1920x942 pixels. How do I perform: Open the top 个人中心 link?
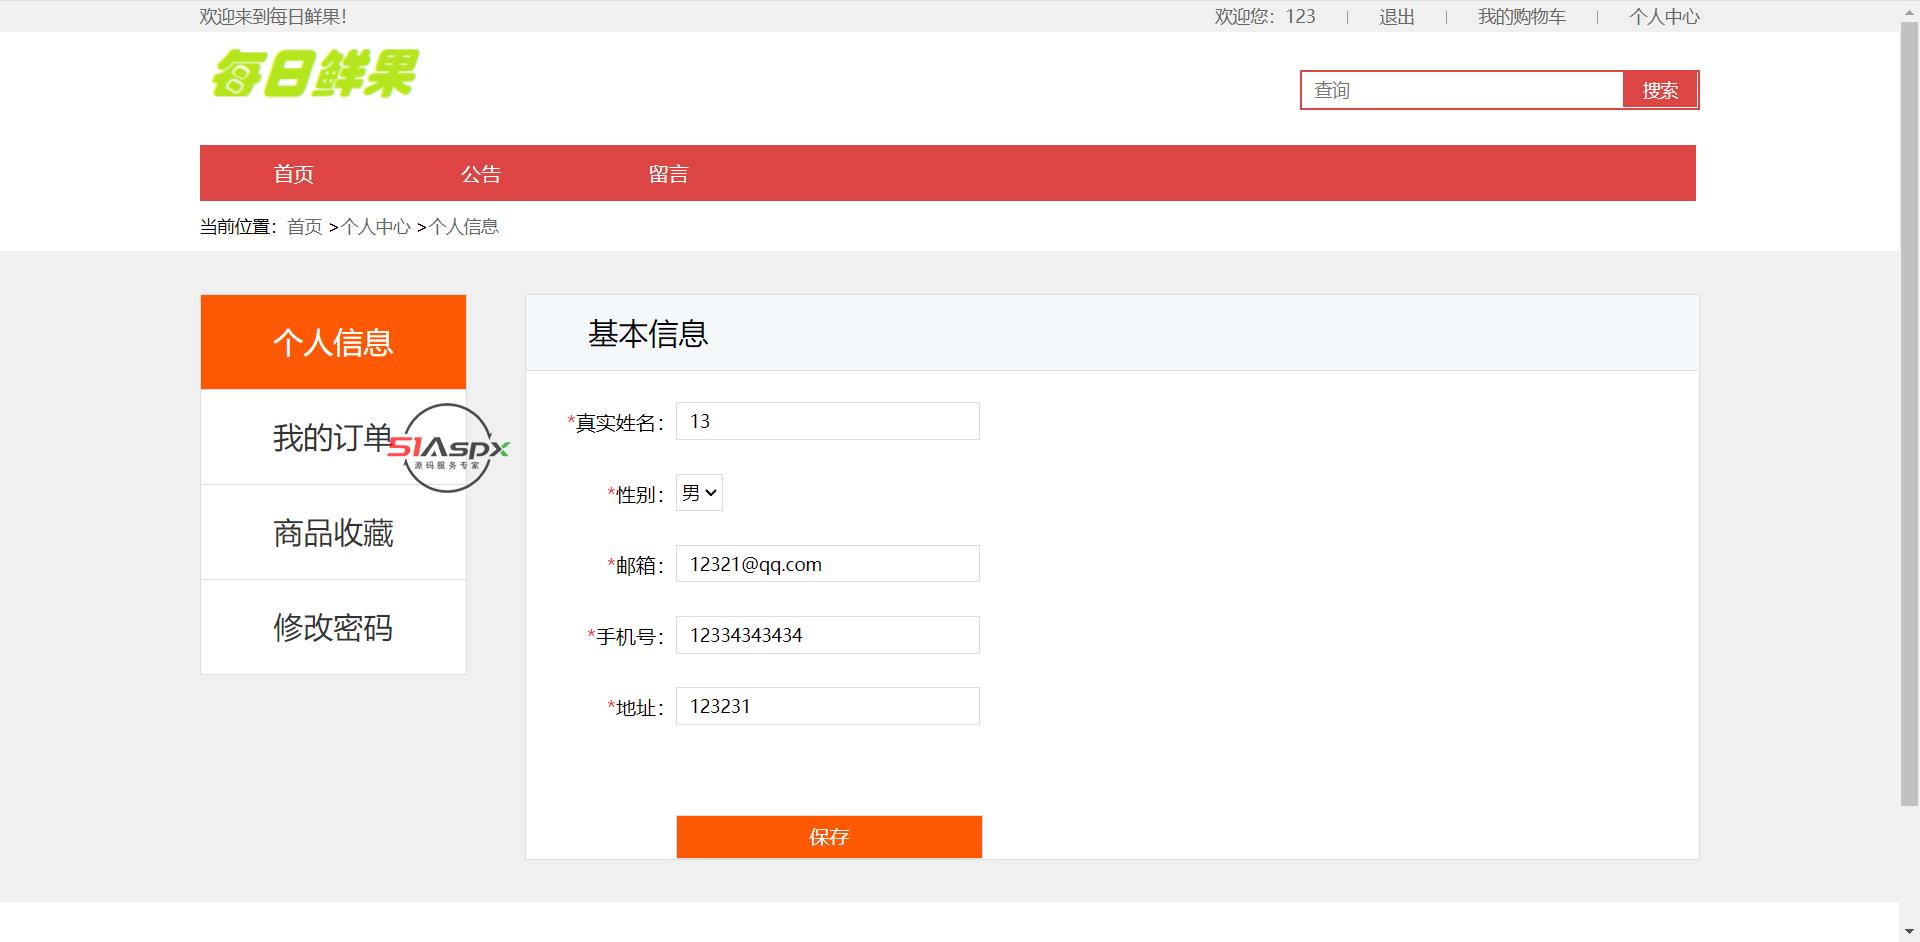pos(1664,17)
